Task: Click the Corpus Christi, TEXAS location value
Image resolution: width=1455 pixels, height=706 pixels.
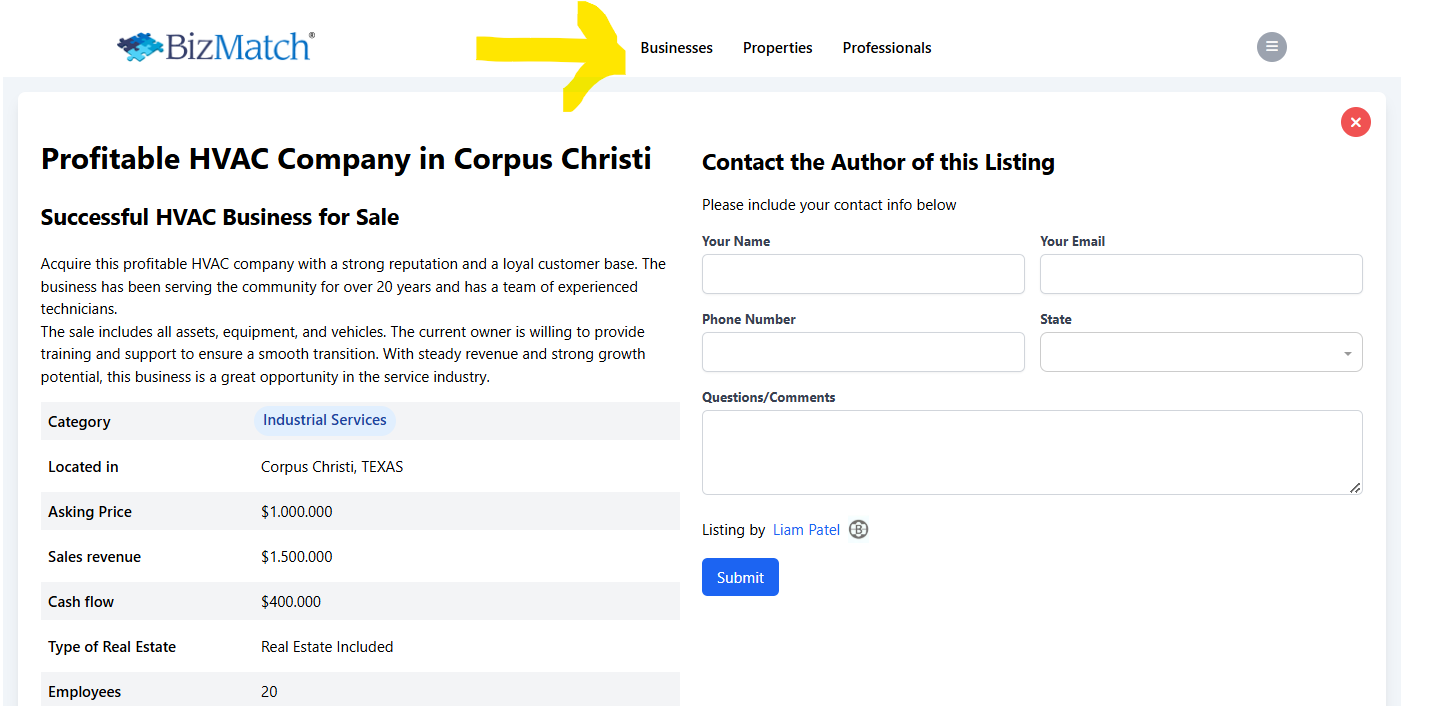Action: [332, 467]
